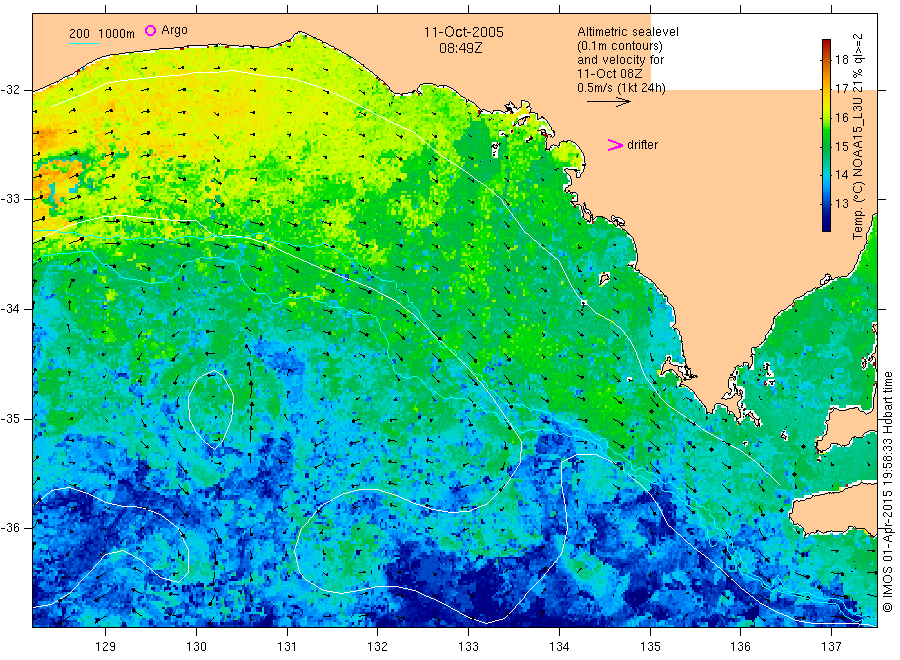Viewport: 900px width, 660px height.
Task: Click longitude label 135
Action: 650,646
